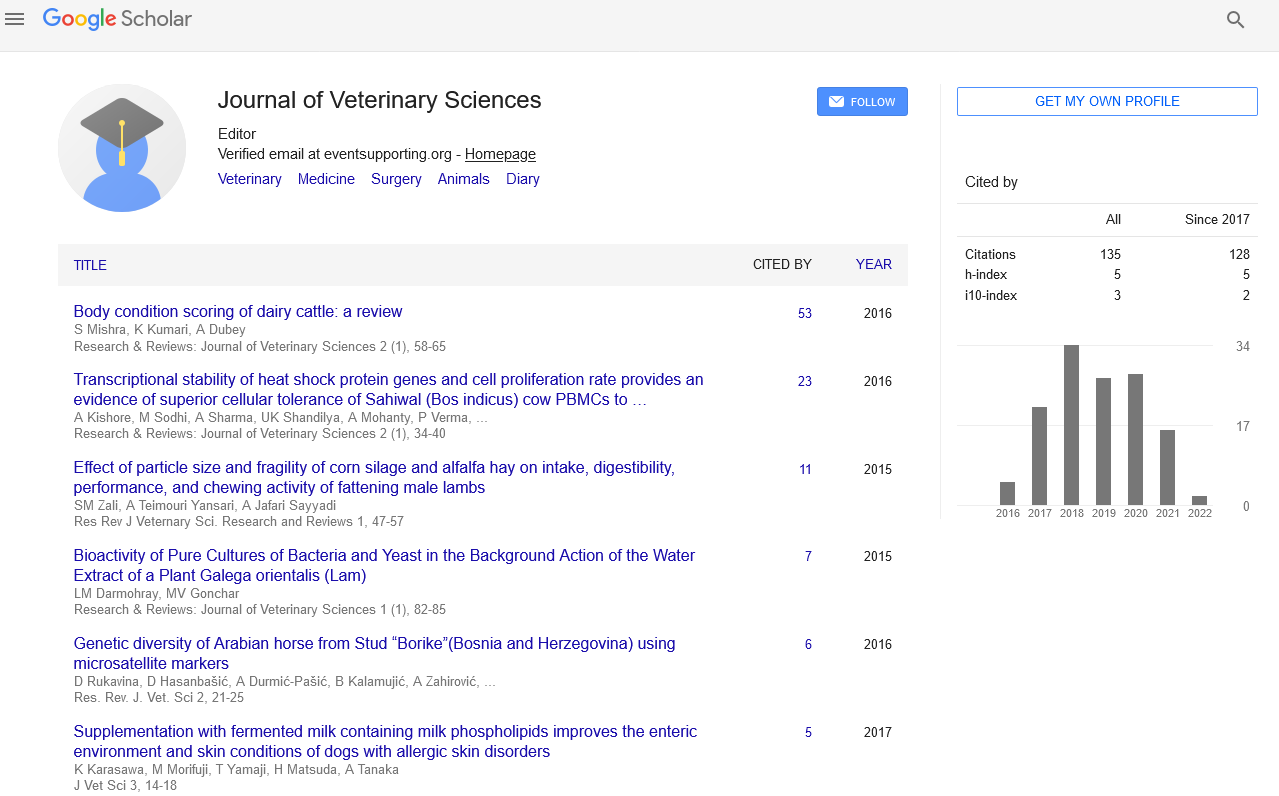1279x796 pixels.
Task: Click Get My Own Profile button
Action: [x=1107, y=102]
